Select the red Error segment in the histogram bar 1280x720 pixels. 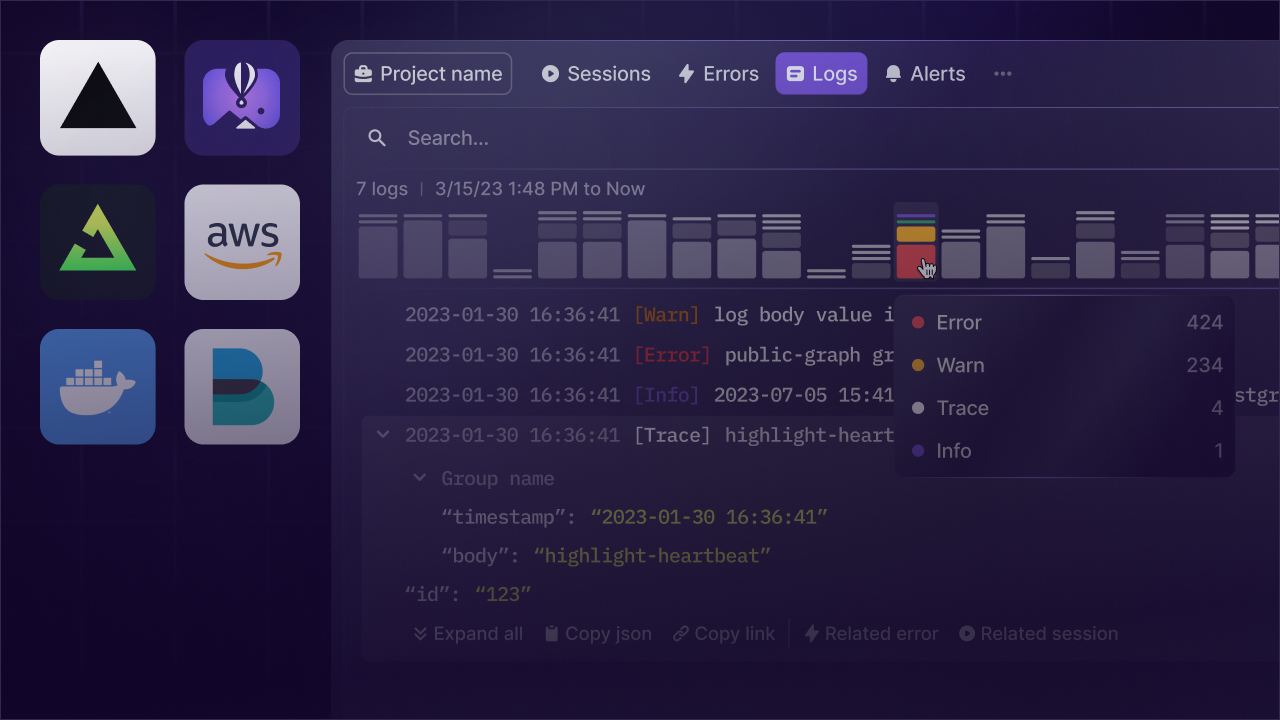pyautogui.click(x=917, y=262)
